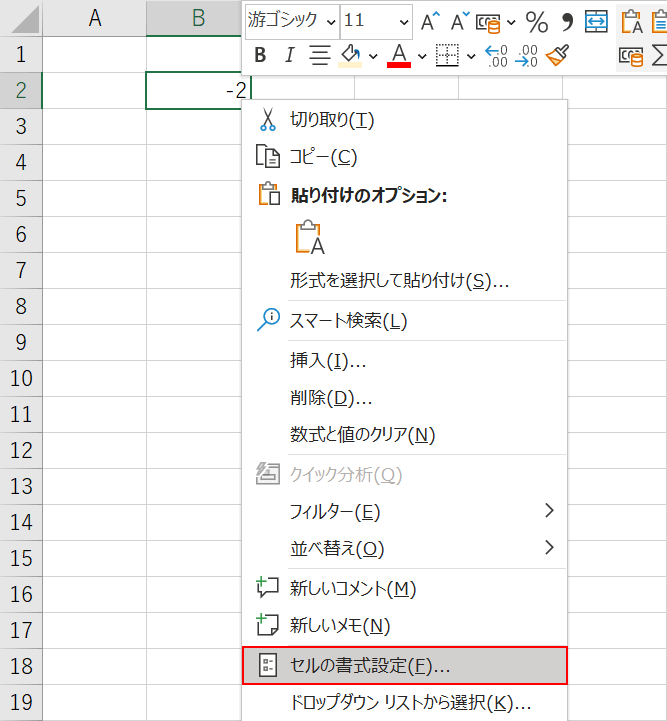This screenshot has width=667, height=721.
Task: Click the magnifier icon beside スマート検索
Action: tap(268, 320)
